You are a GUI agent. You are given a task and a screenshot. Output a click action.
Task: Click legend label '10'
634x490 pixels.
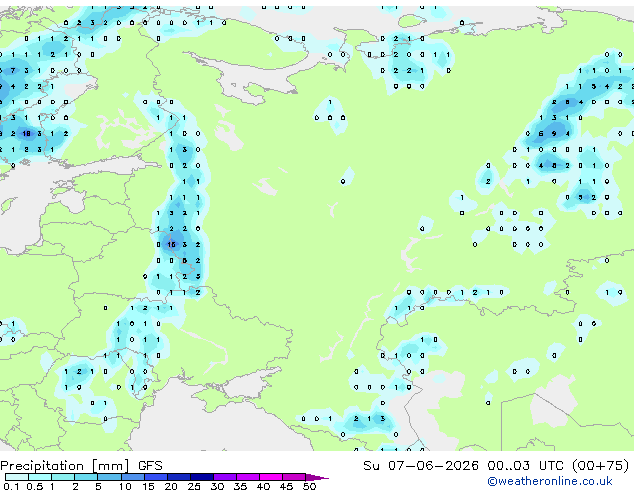pos(125,486)
